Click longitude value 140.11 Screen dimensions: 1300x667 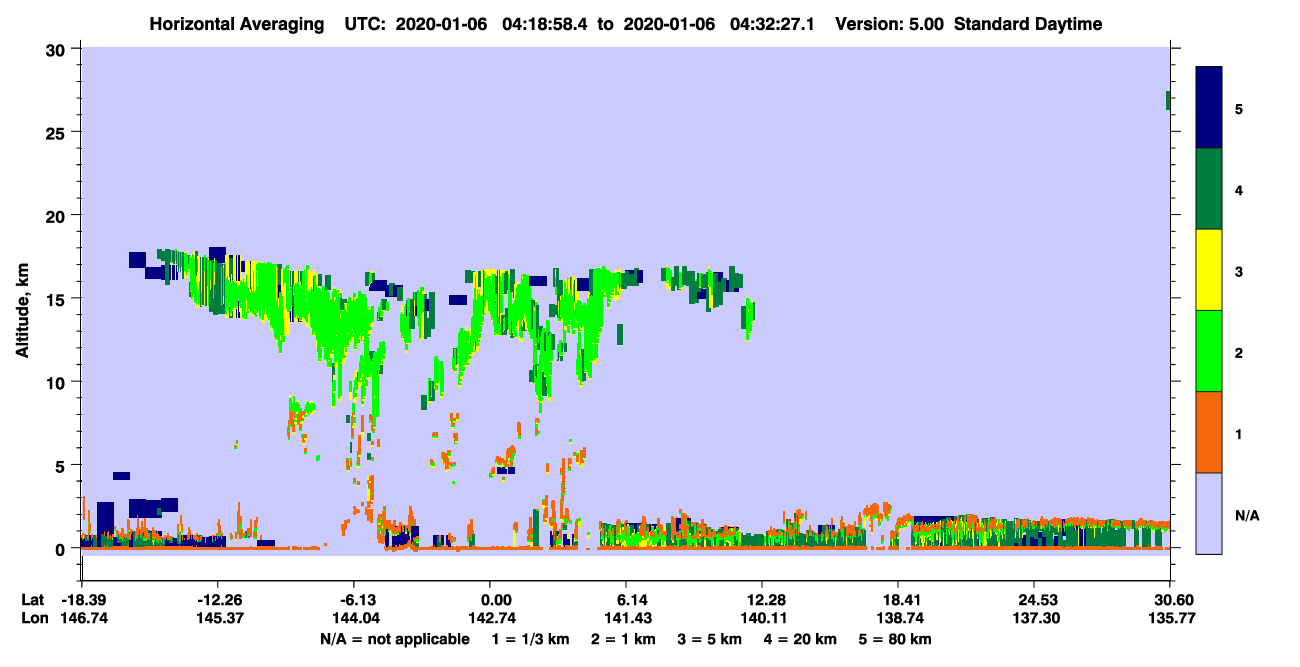point(762,618)
